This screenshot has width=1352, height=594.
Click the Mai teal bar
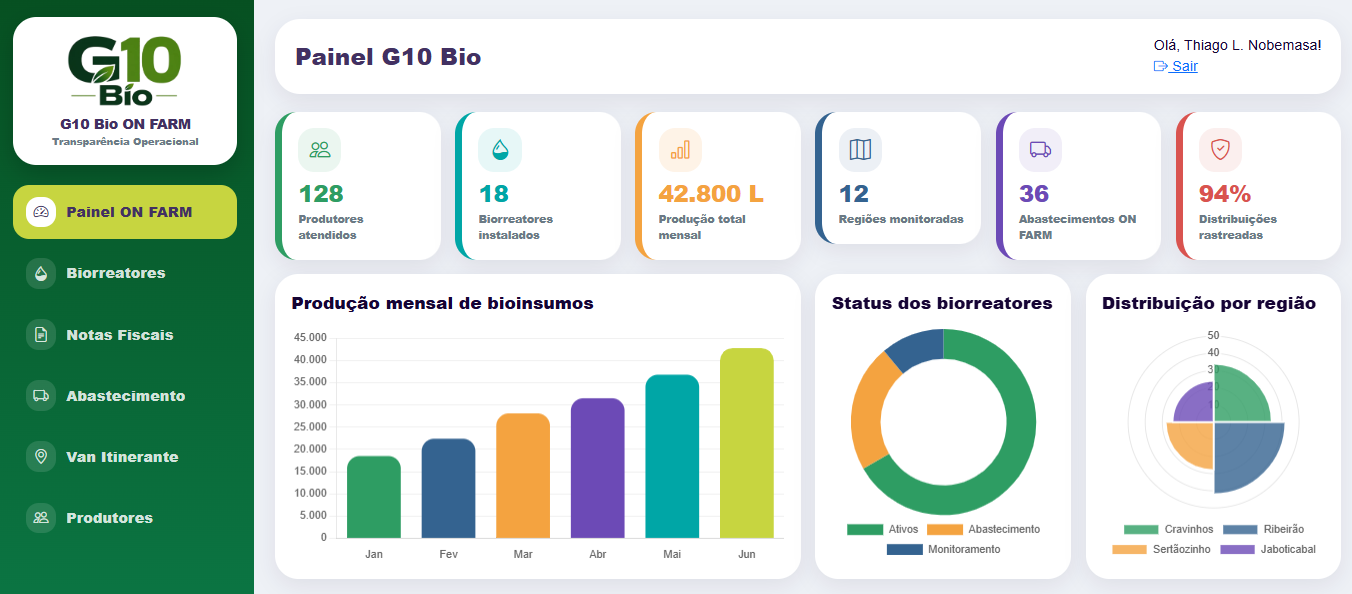pos(672,456)
